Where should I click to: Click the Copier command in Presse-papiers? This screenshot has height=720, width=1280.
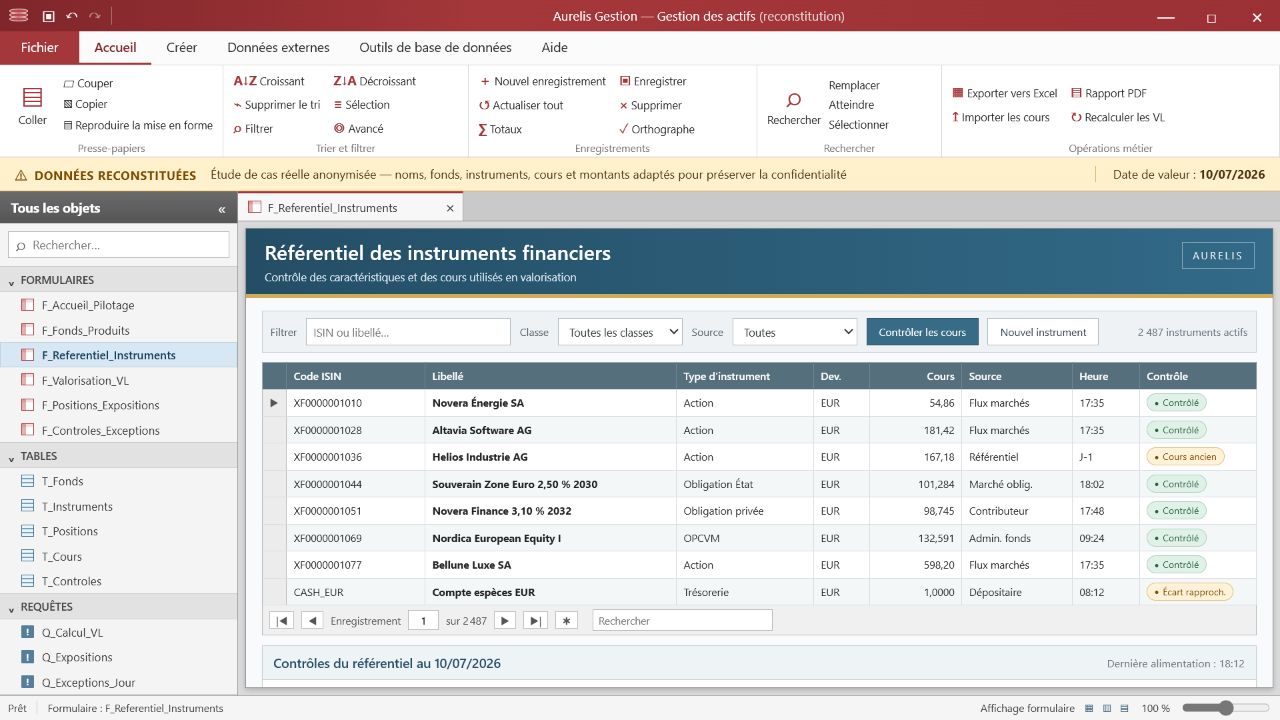[x=85, y=104]
